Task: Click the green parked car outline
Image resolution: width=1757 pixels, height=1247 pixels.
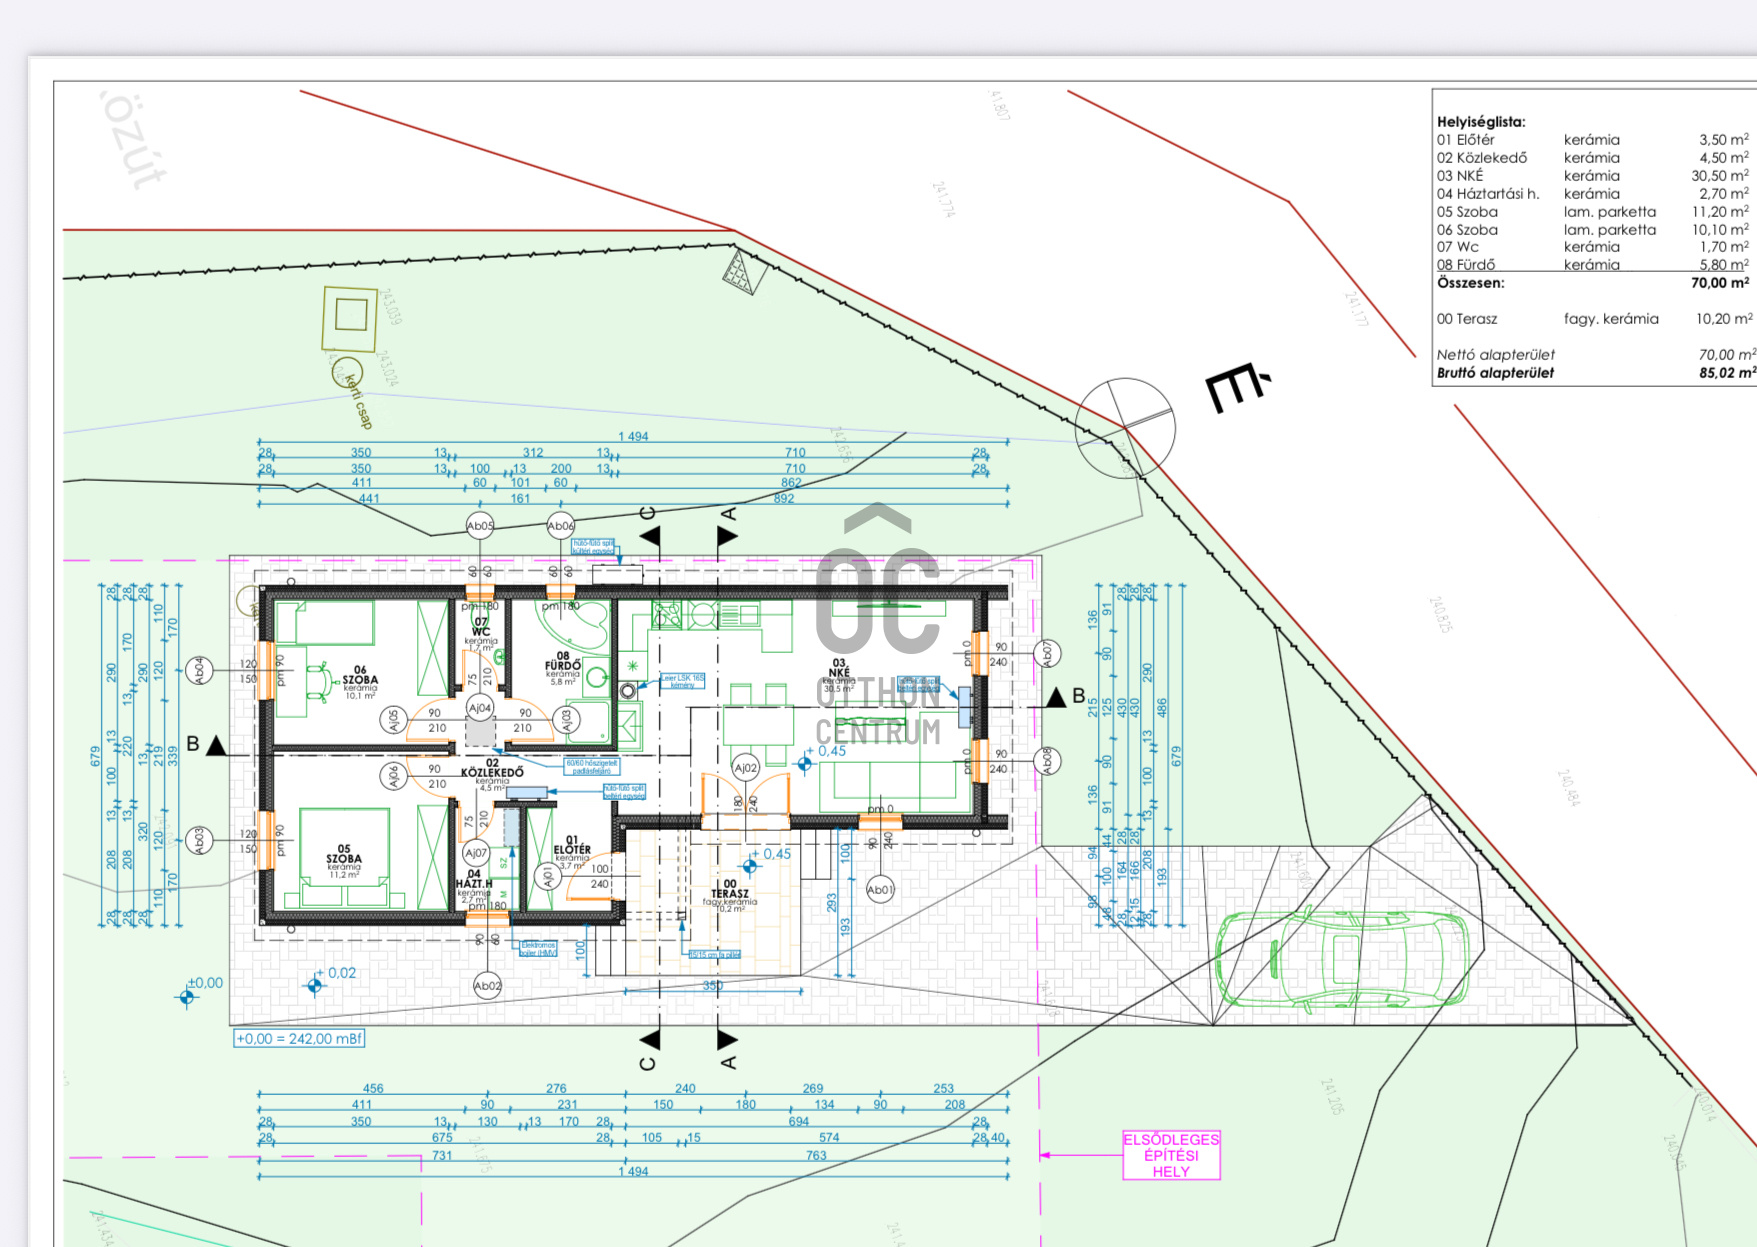Action: pos(1342,958)
